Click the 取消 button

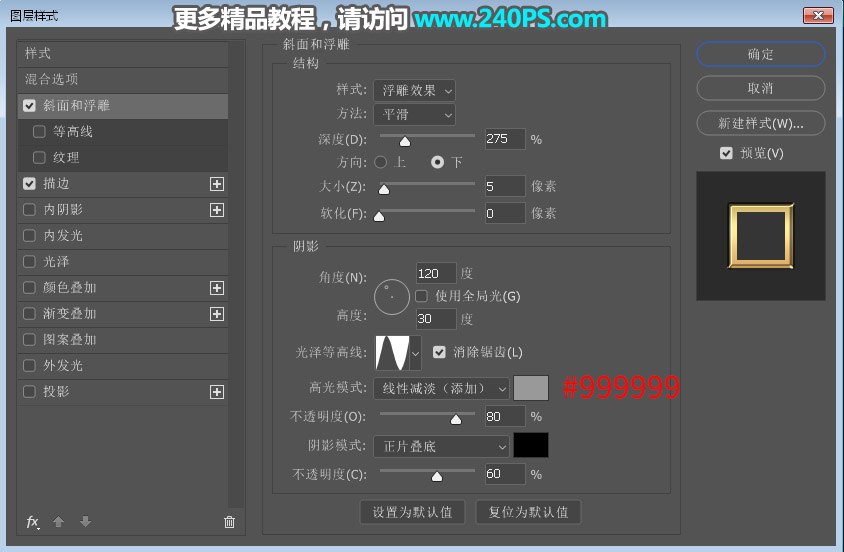click(761, 88)
